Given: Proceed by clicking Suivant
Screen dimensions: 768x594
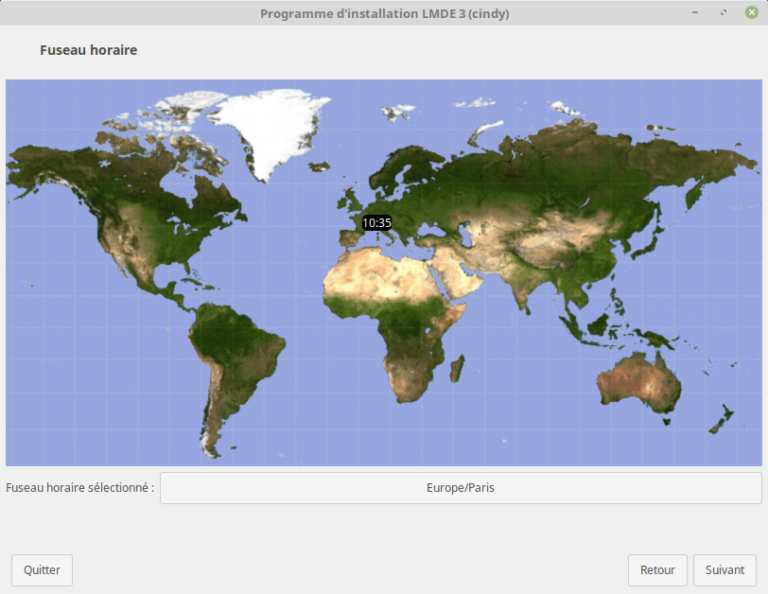Looking at the screenshot, I should point(724,570).
